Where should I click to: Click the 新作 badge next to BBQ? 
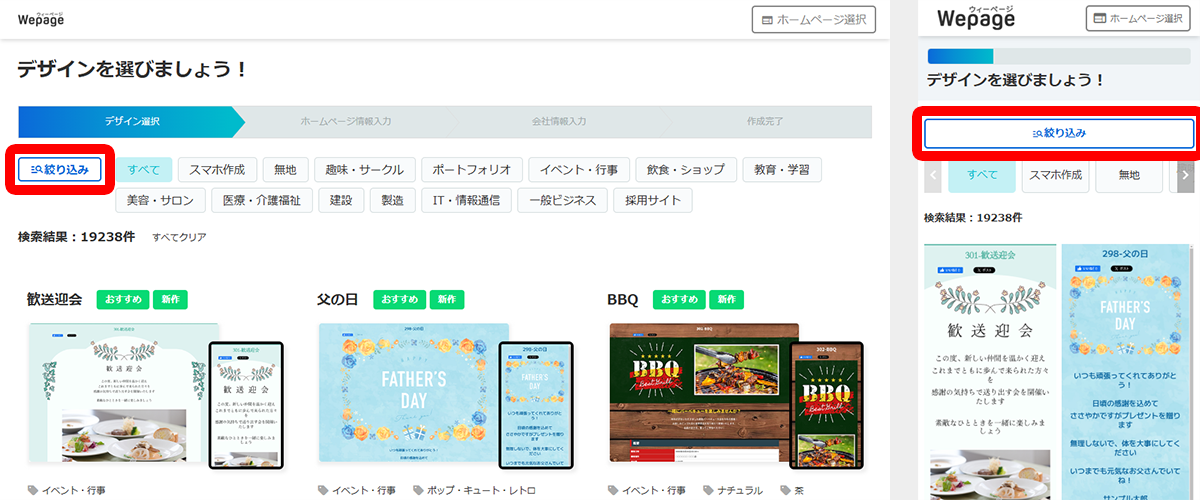tap(726, 299)
